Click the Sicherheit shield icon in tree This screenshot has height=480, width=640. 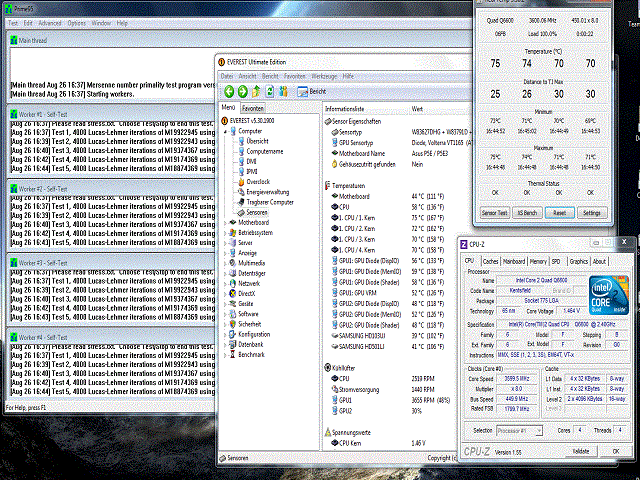tap(232, 324)
